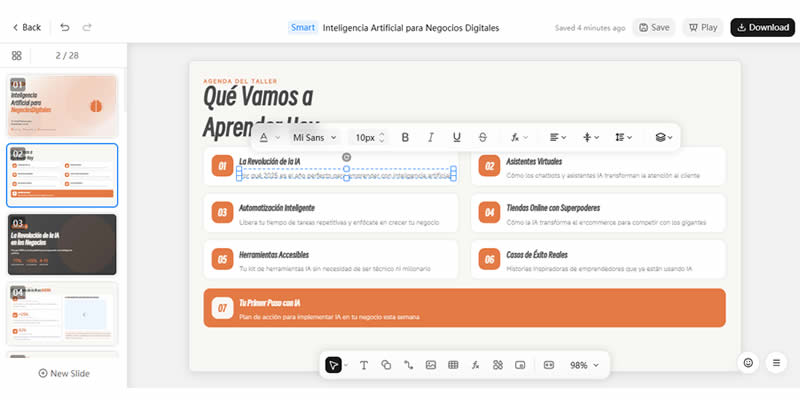This screenshot has height=400, width=800.
Task: Insert an image from bottom toolbar
Action: pyautogui.click(x=431, y=366)
